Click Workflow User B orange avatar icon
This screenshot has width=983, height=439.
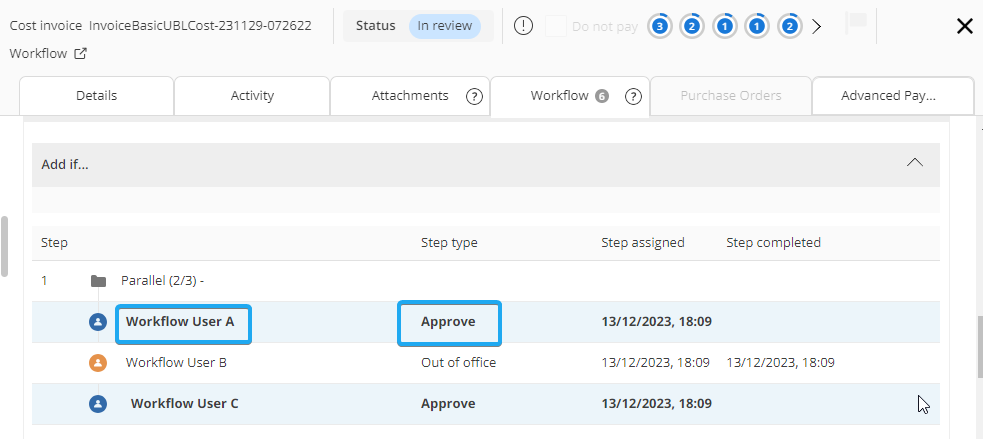coord(98,363)
